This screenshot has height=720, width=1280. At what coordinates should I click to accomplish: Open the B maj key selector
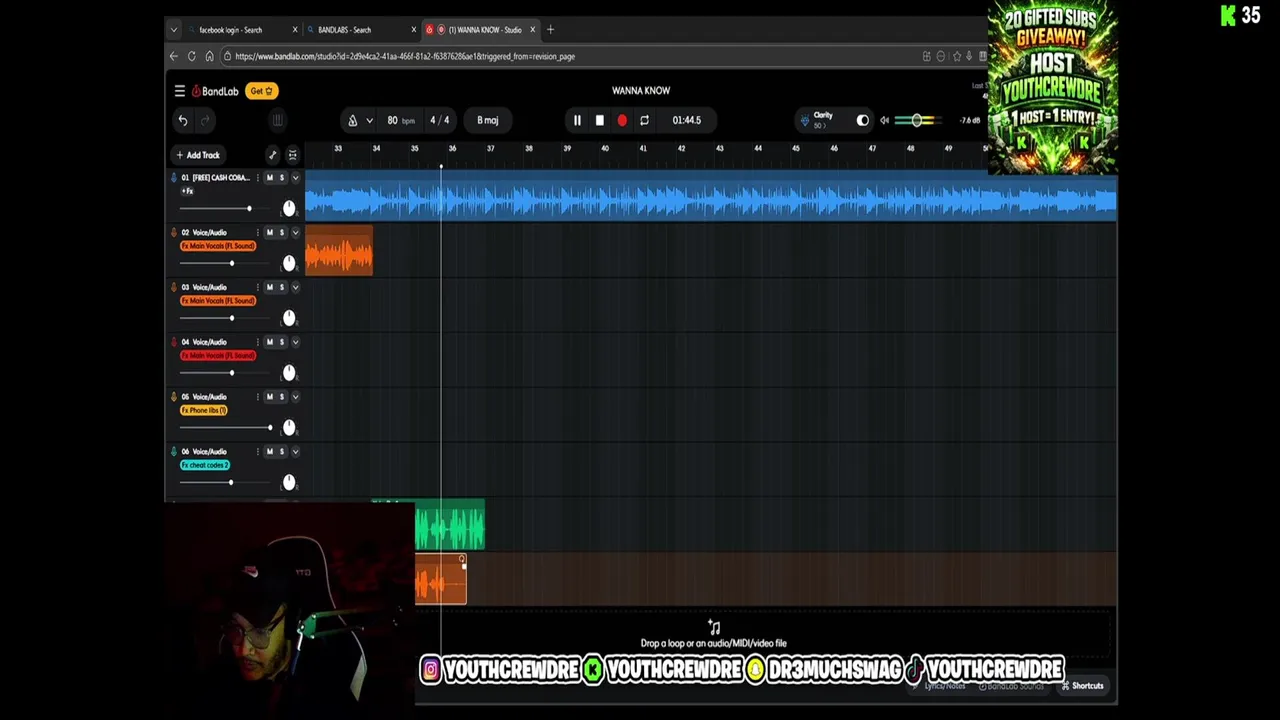click(487, 120)
